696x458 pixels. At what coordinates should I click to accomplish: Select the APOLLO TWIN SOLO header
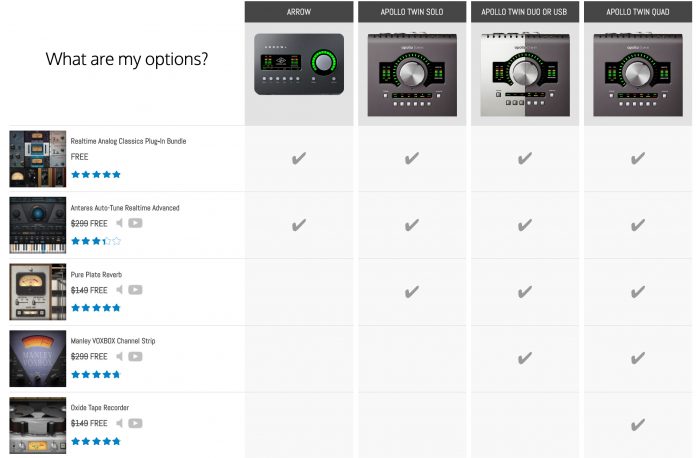(x=411, y=12)
